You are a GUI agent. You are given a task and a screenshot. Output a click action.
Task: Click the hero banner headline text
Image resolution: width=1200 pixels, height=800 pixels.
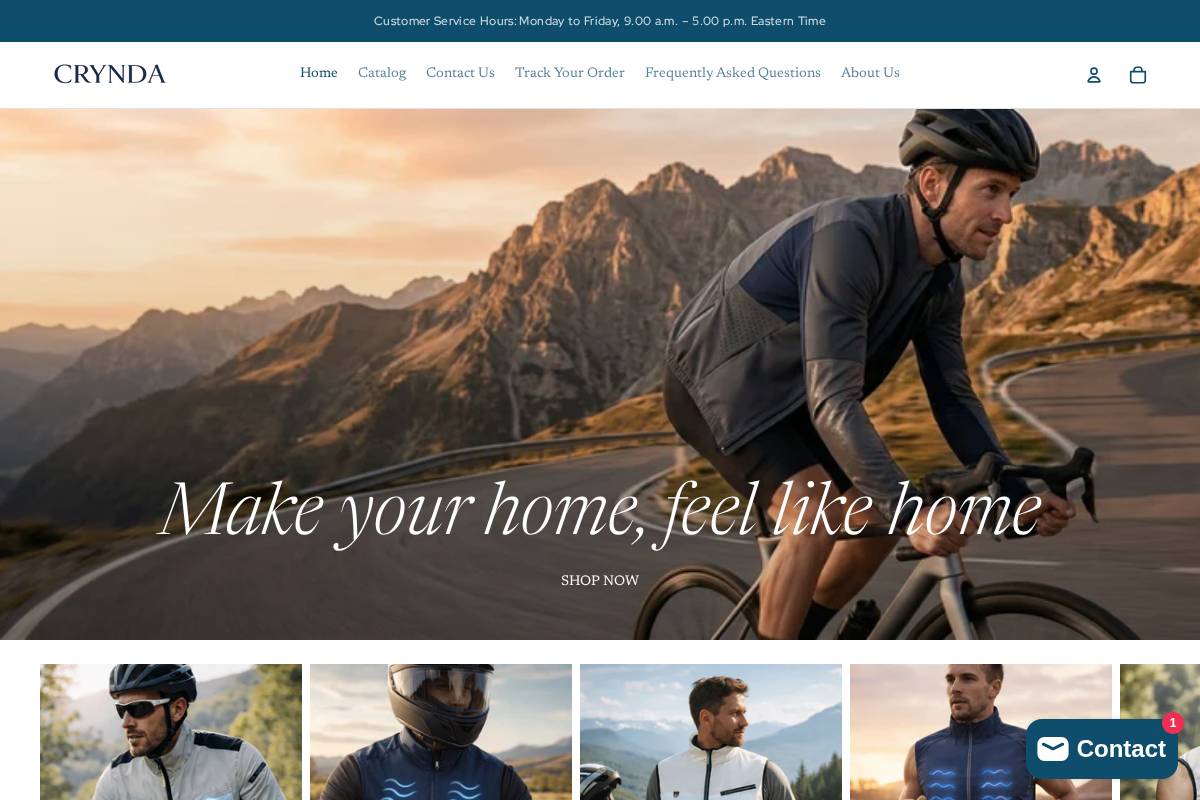click(600, 511)
